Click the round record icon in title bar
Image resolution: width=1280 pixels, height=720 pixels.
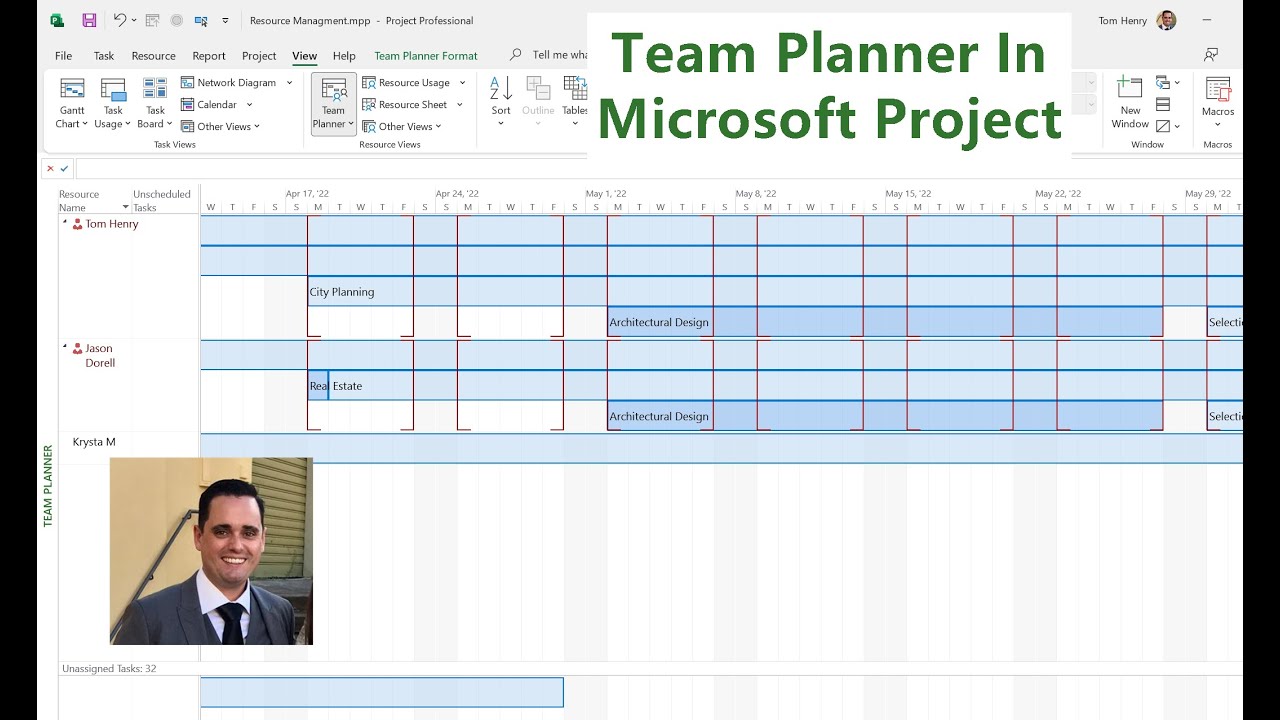[x=176, y=20]
